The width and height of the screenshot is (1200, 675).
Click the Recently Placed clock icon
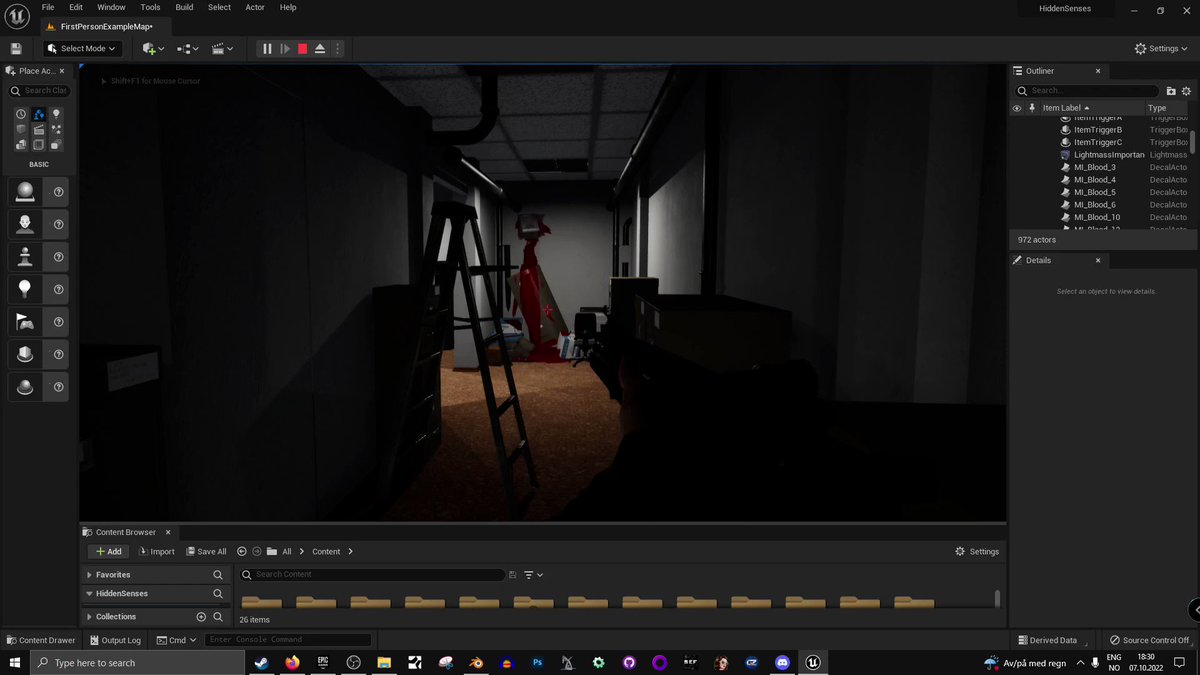click(x=21, y=114)
